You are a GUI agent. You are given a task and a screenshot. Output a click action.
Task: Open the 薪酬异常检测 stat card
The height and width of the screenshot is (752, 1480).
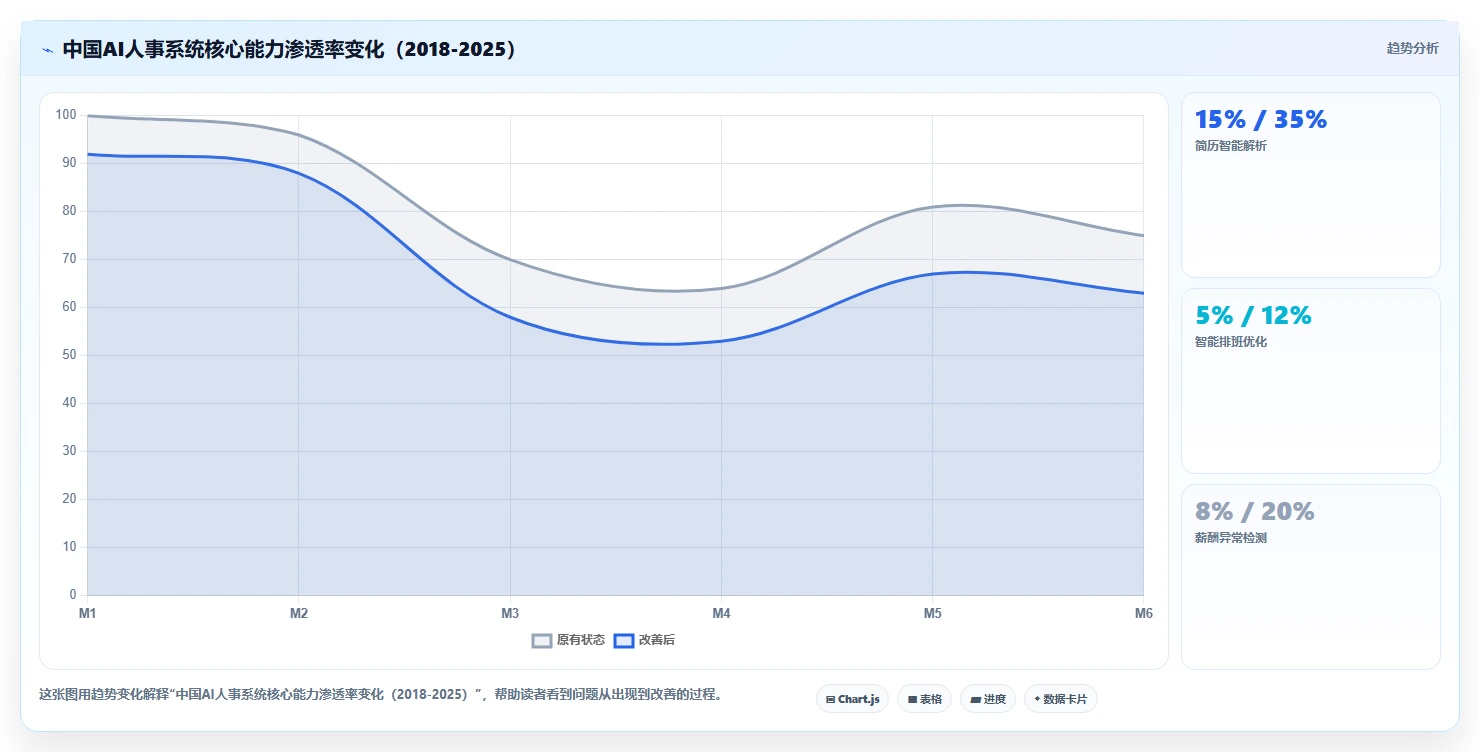(1310, 577)
